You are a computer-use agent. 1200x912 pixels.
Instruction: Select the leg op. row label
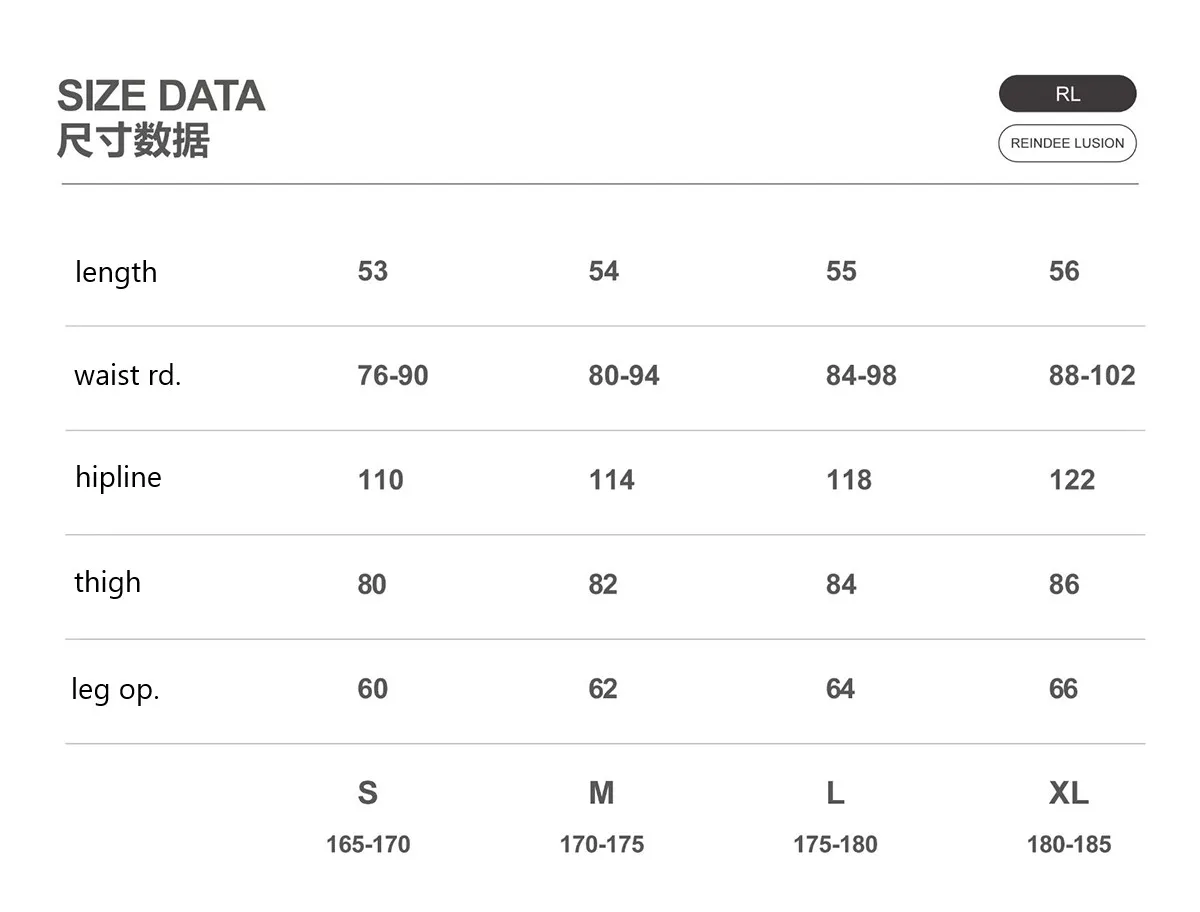116,689
